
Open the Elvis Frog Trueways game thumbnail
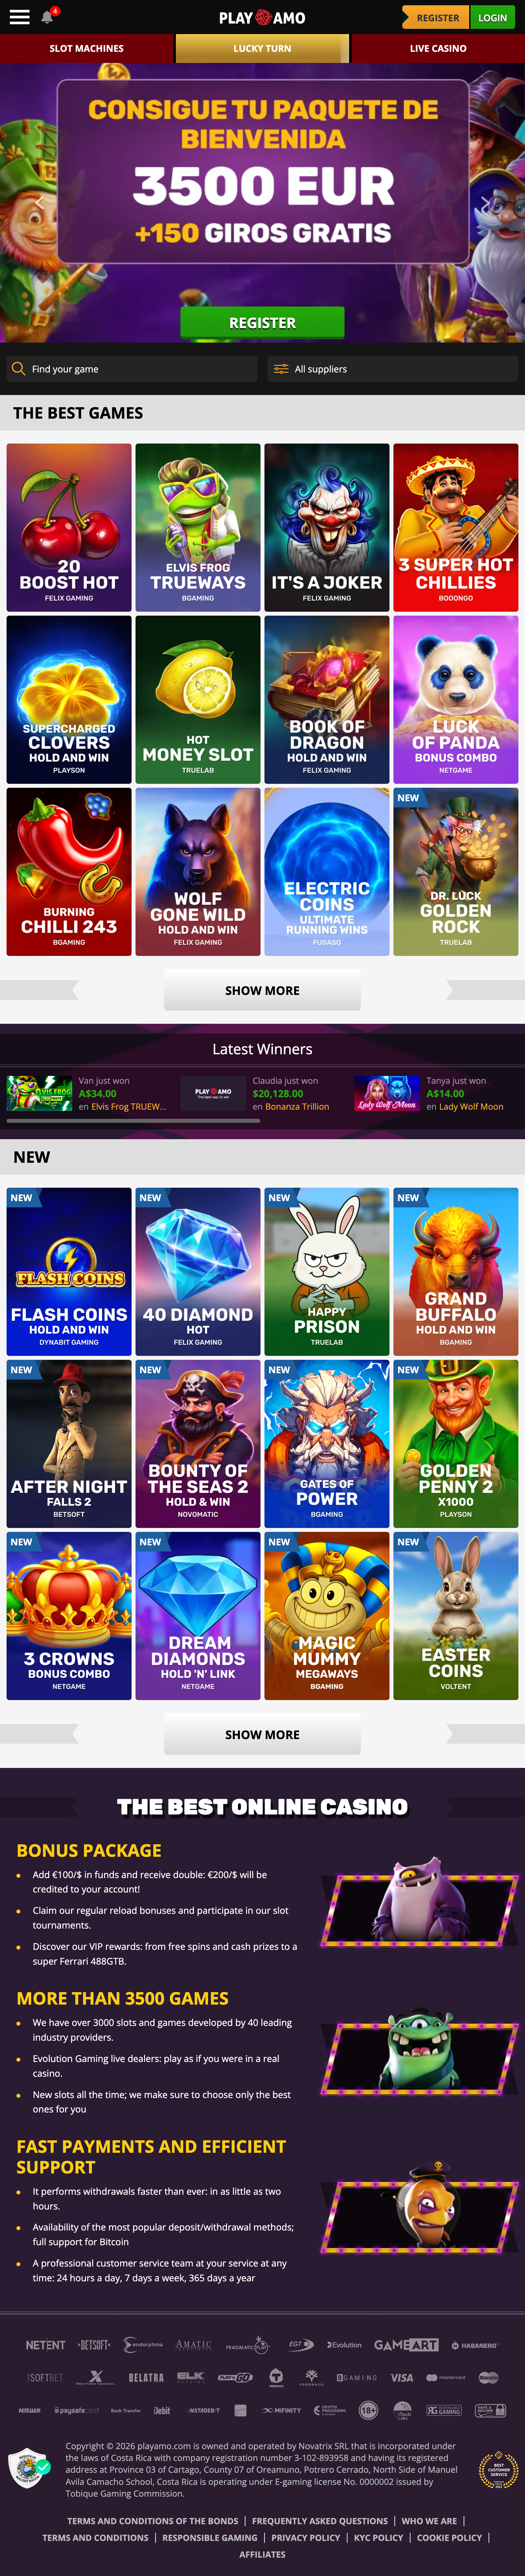(198, 527)
